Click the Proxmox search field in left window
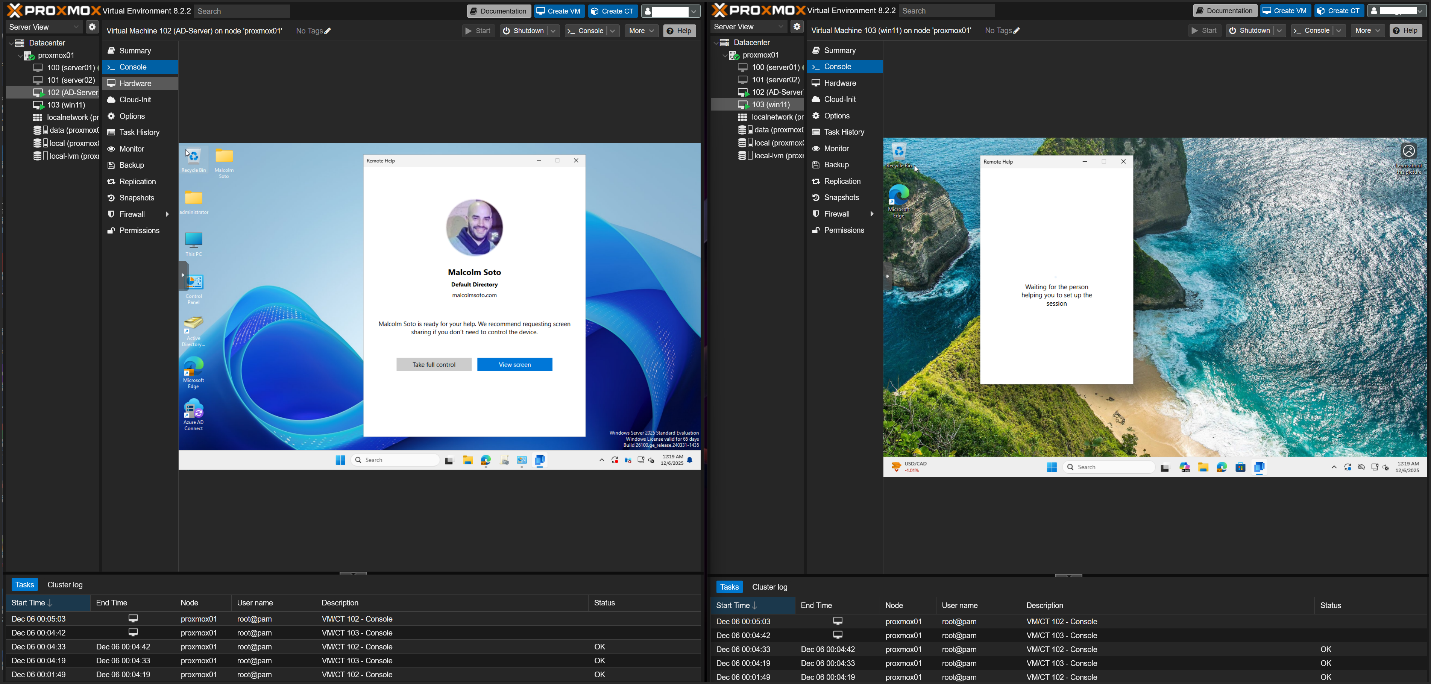This screenshot has height=684, width=1431. pos(241,11)
